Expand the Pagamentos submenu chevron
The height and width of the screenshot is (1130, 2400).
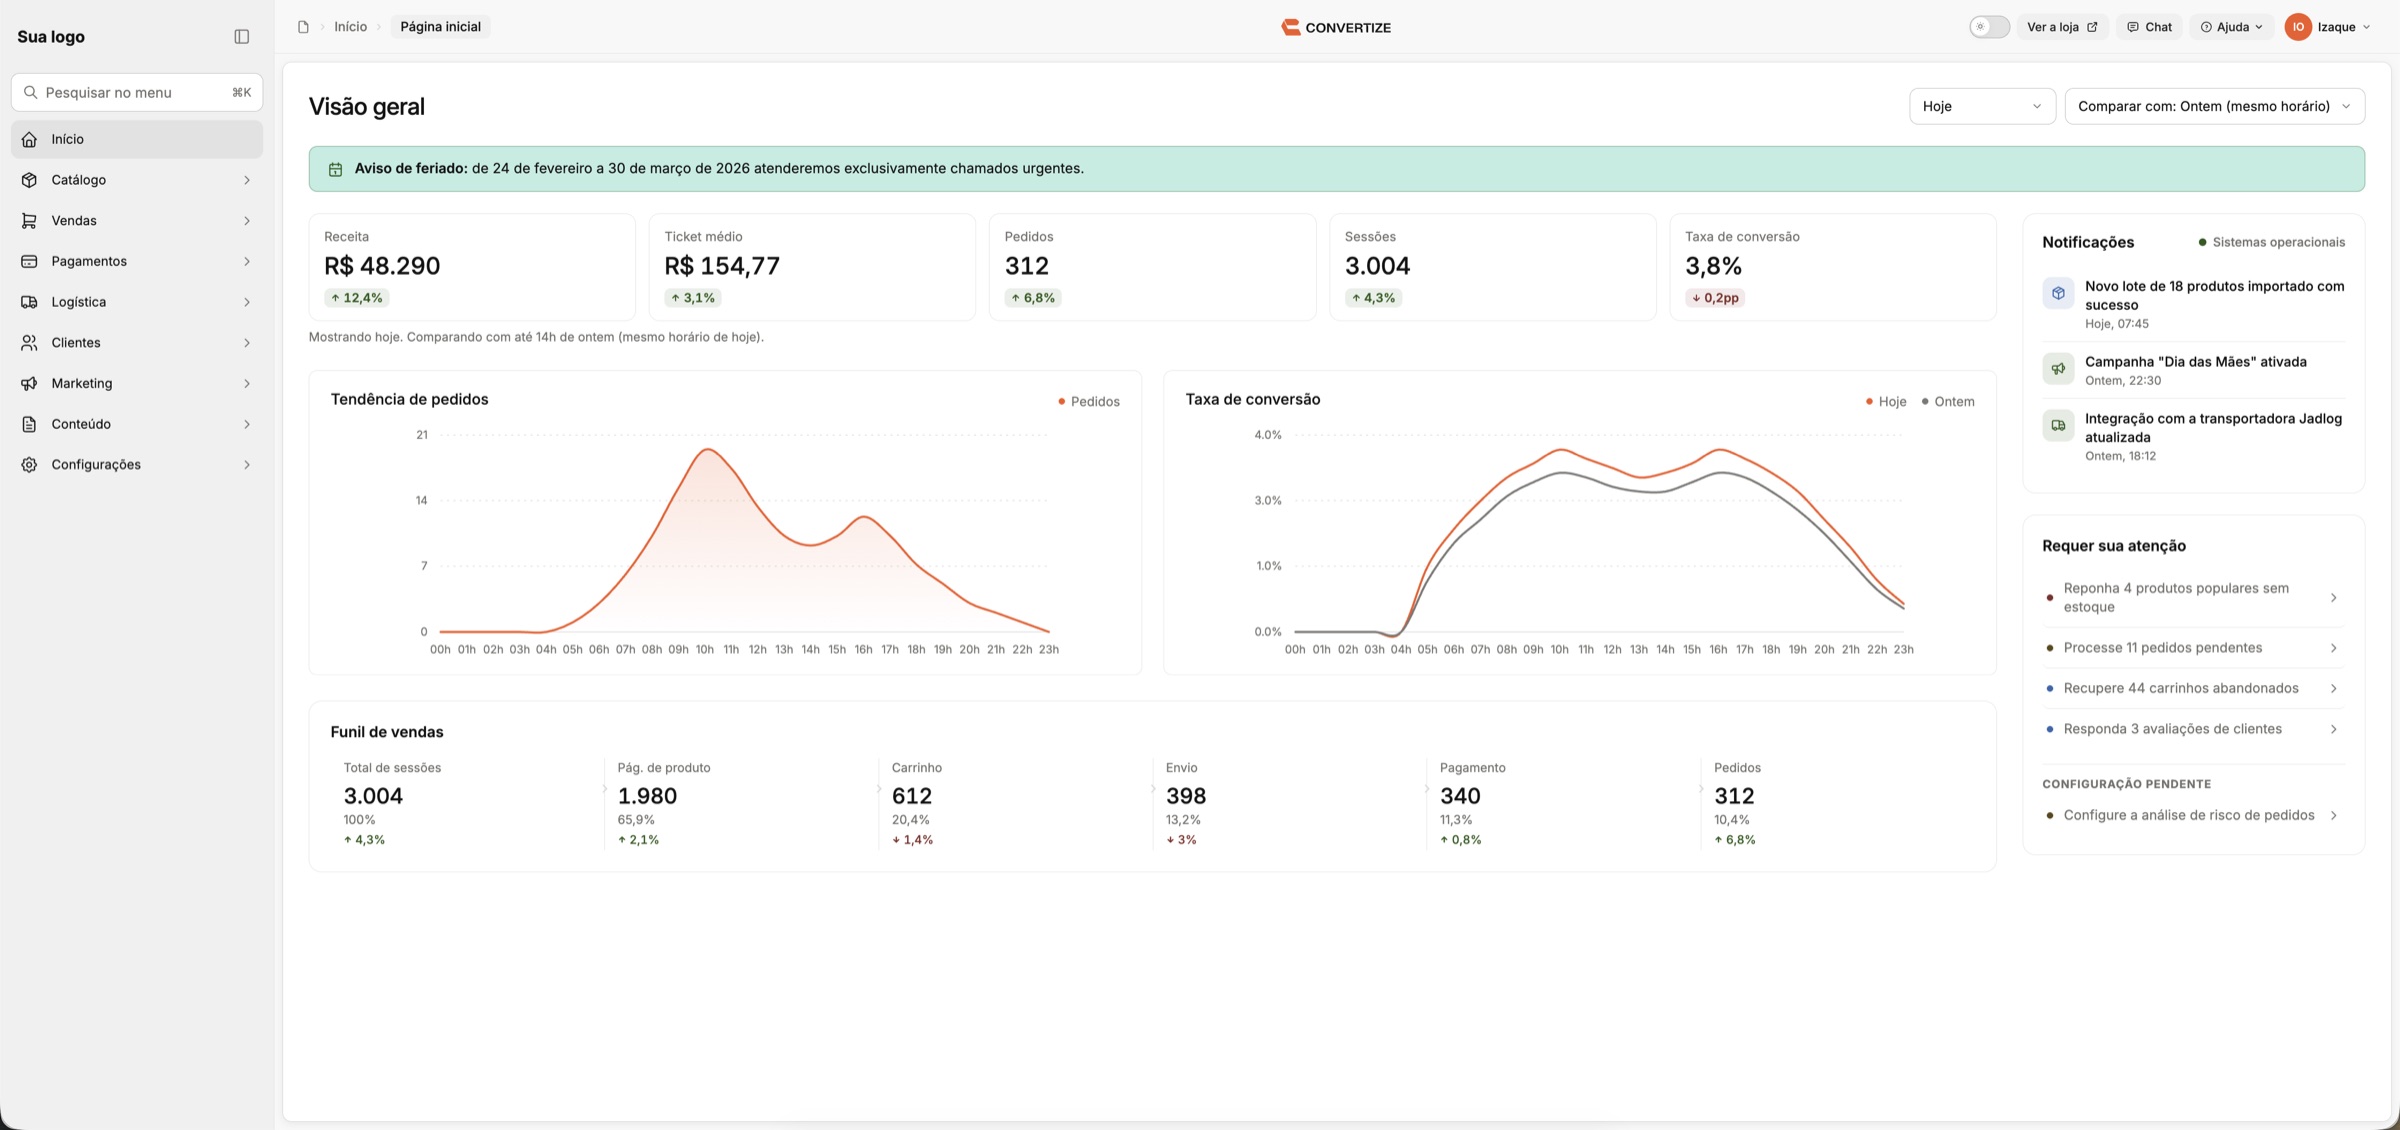(x=246, y=261)
